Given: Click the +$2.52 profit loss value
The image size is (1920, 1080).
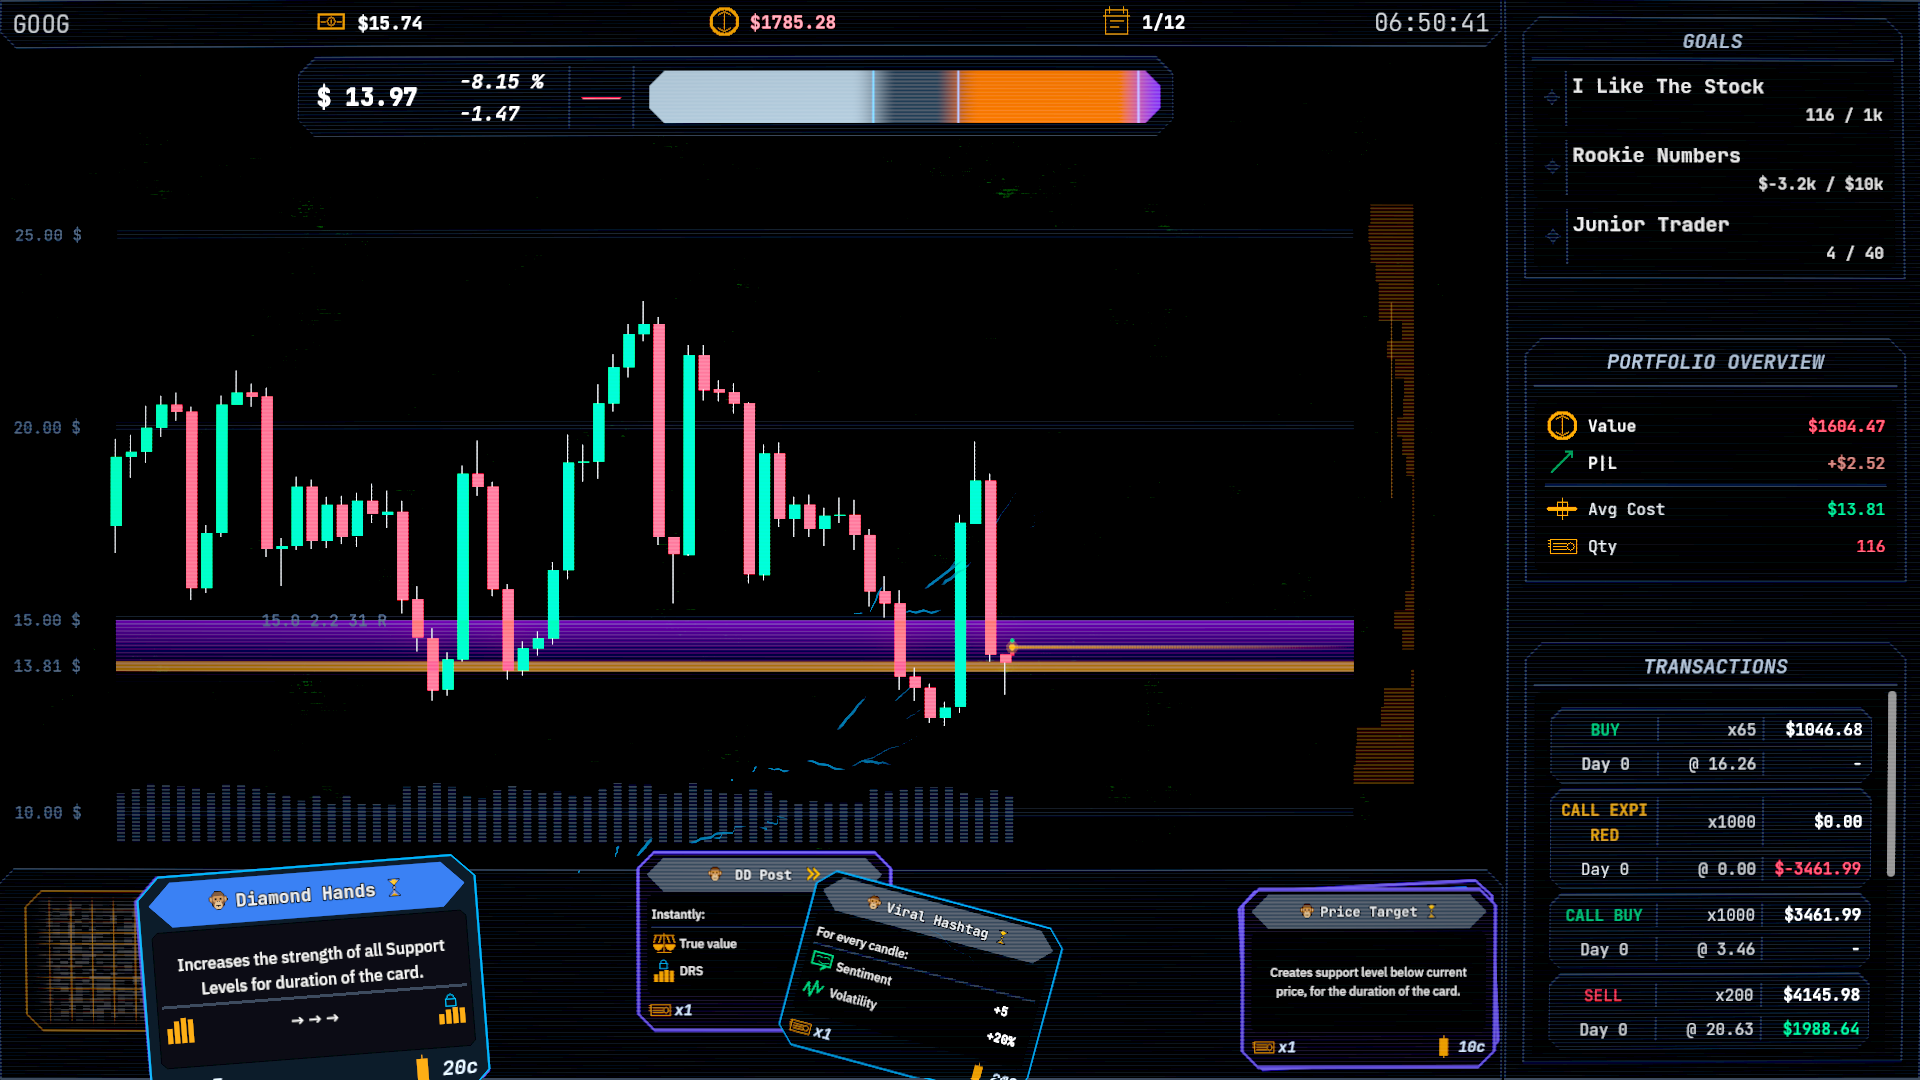Looking at the screenshot, I should [x=1856, y=463].
